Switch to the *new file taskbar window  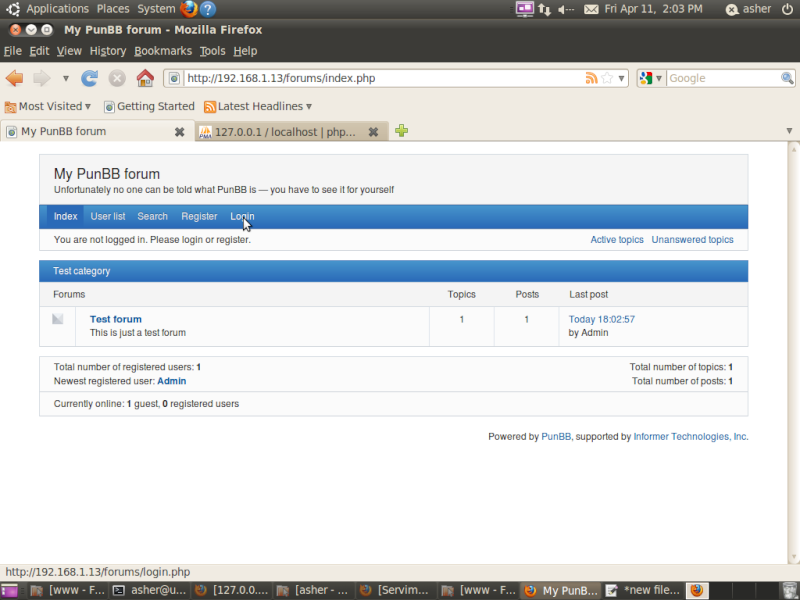tap(643, 591)
